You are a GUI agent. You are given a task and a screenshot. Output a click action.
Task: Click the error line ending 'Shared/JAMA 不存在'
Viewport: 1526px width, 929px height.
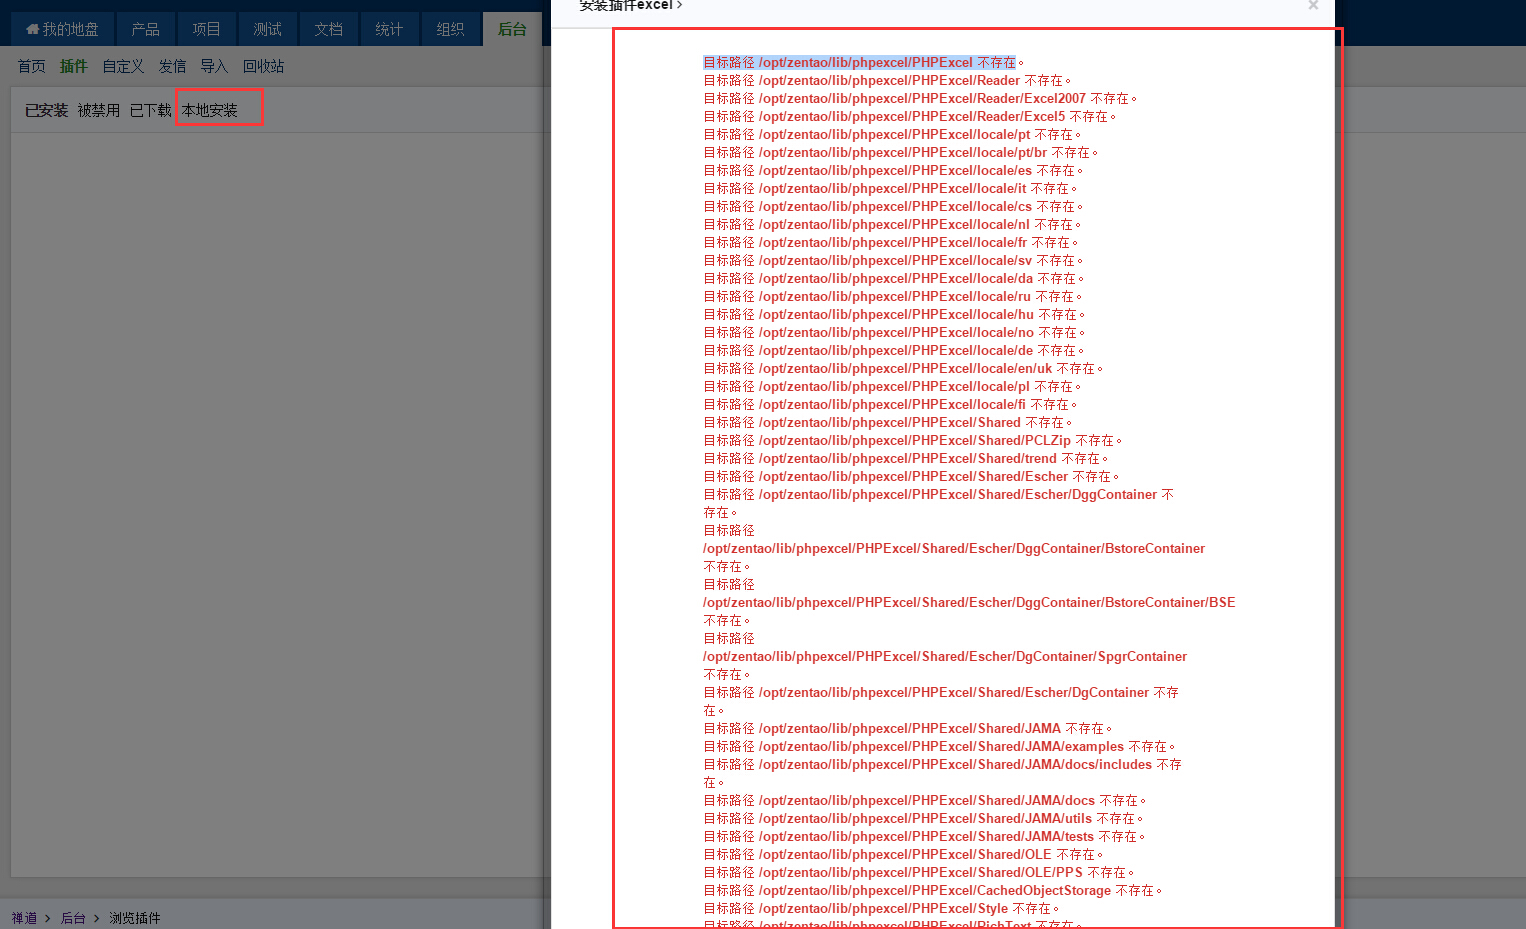tap(908, 729)
